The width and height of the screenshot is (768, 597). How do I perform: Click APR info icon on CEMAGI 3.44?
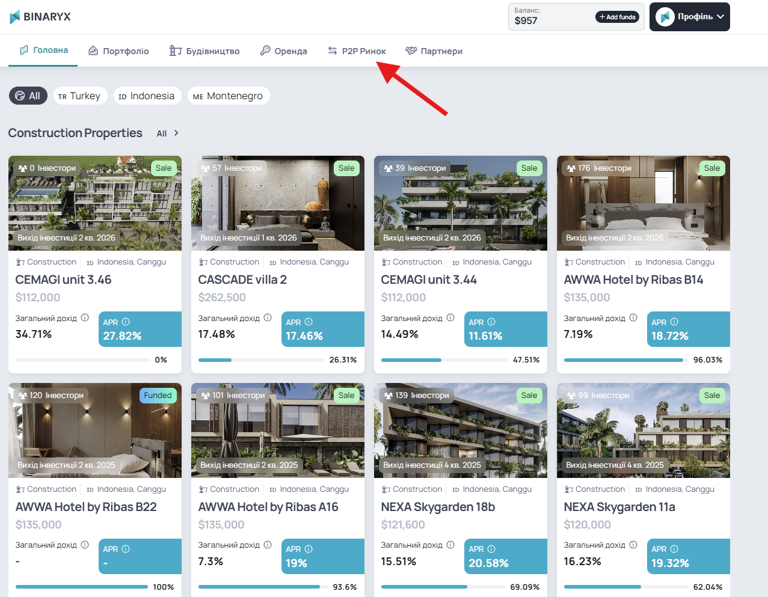click(x=491, y=322)
